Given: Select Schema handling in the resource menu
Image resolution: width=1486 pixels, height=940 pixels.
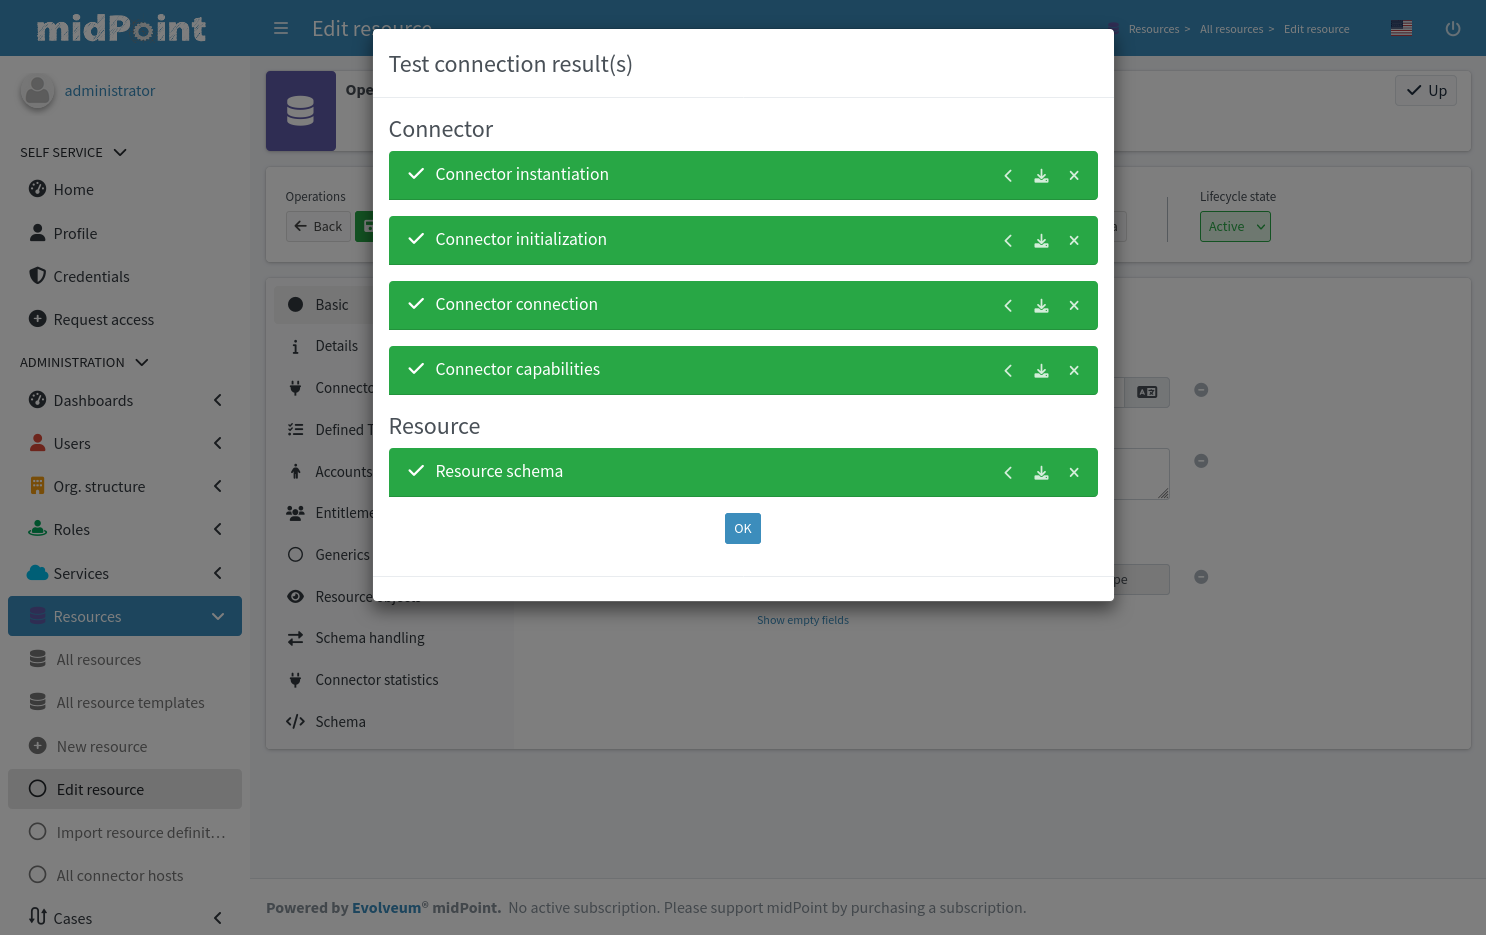Looking at the screenshot, I should click(370, 637).
